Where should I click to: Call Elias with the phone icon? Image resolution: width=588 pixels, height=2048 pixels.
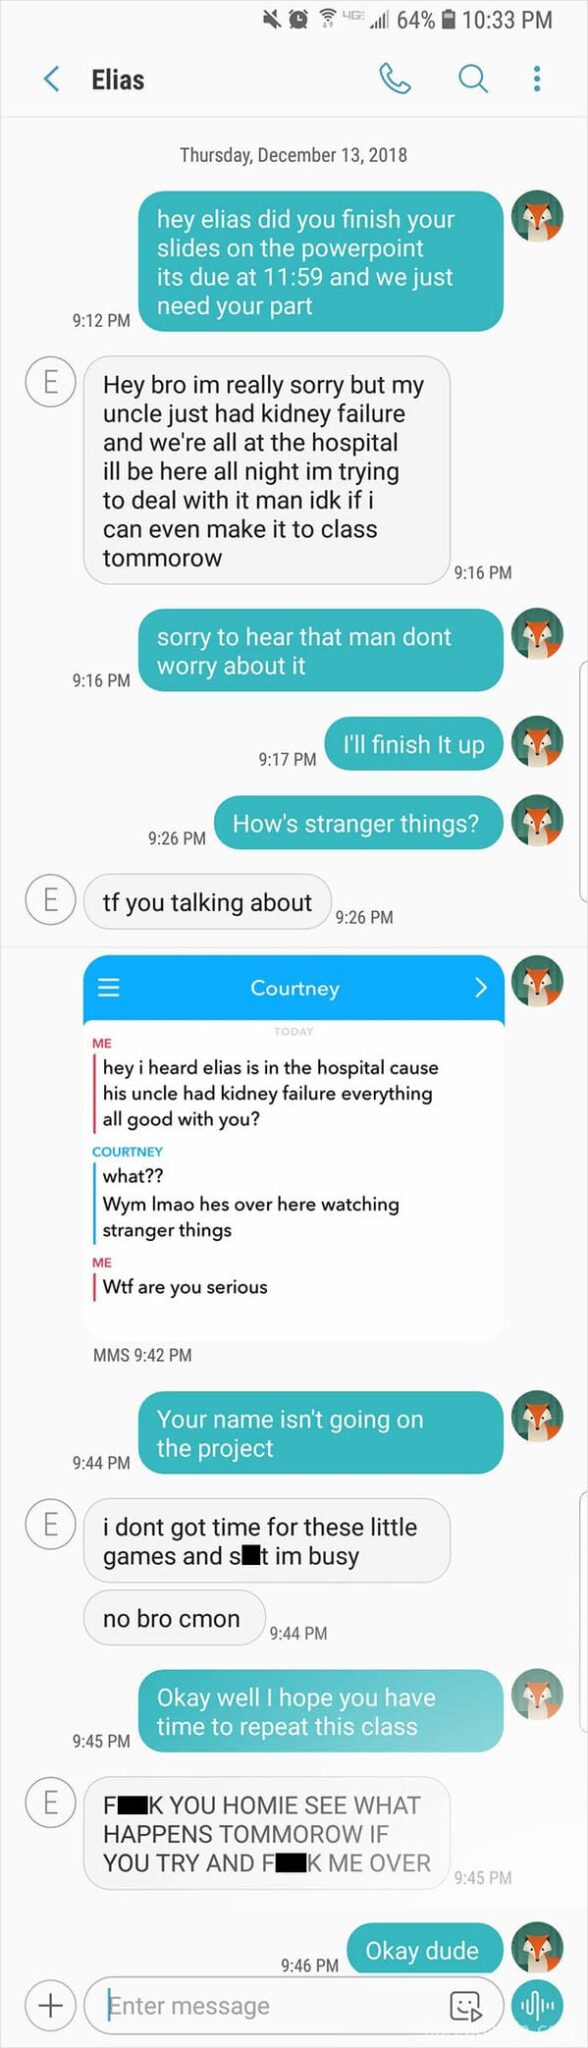[395, 79]
